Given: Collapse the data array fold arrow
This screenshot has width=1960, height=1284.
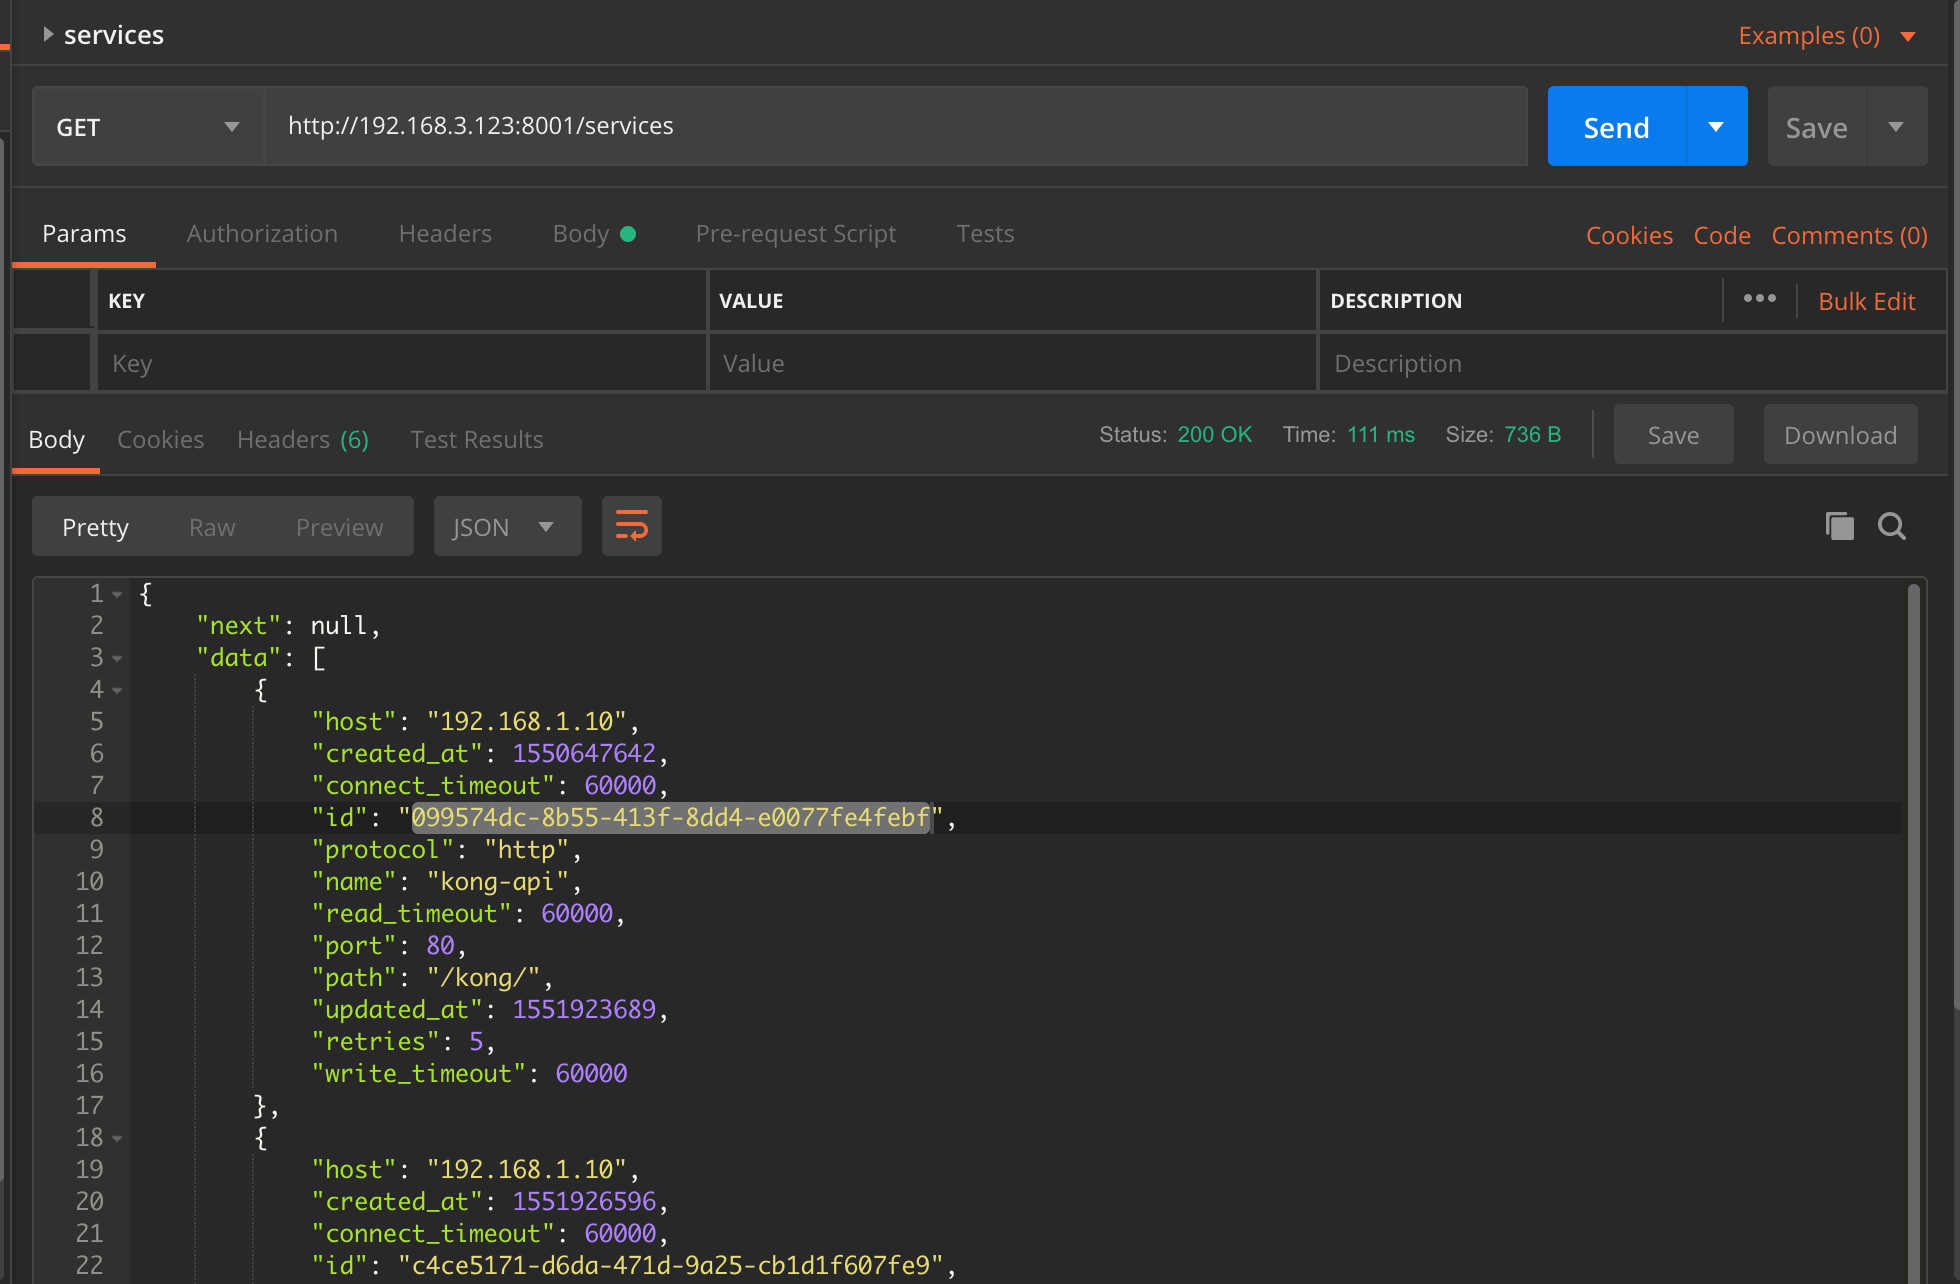Looking at the screenshot, I should point(117,659).
